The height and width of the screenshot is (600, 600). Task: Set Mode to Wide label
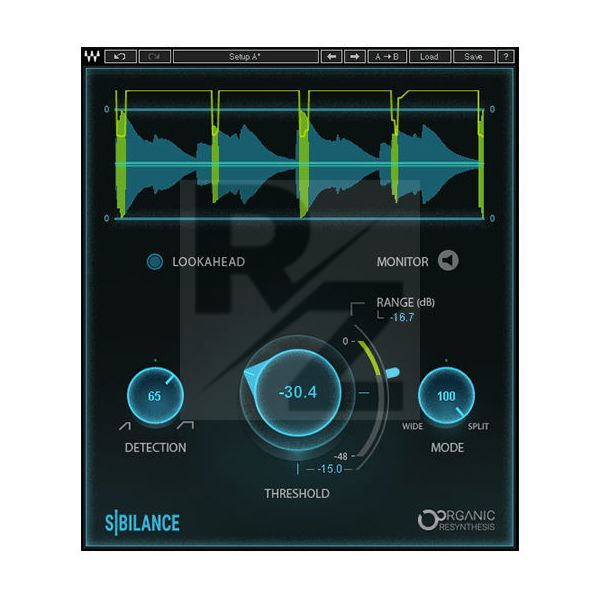coord(412,426)
